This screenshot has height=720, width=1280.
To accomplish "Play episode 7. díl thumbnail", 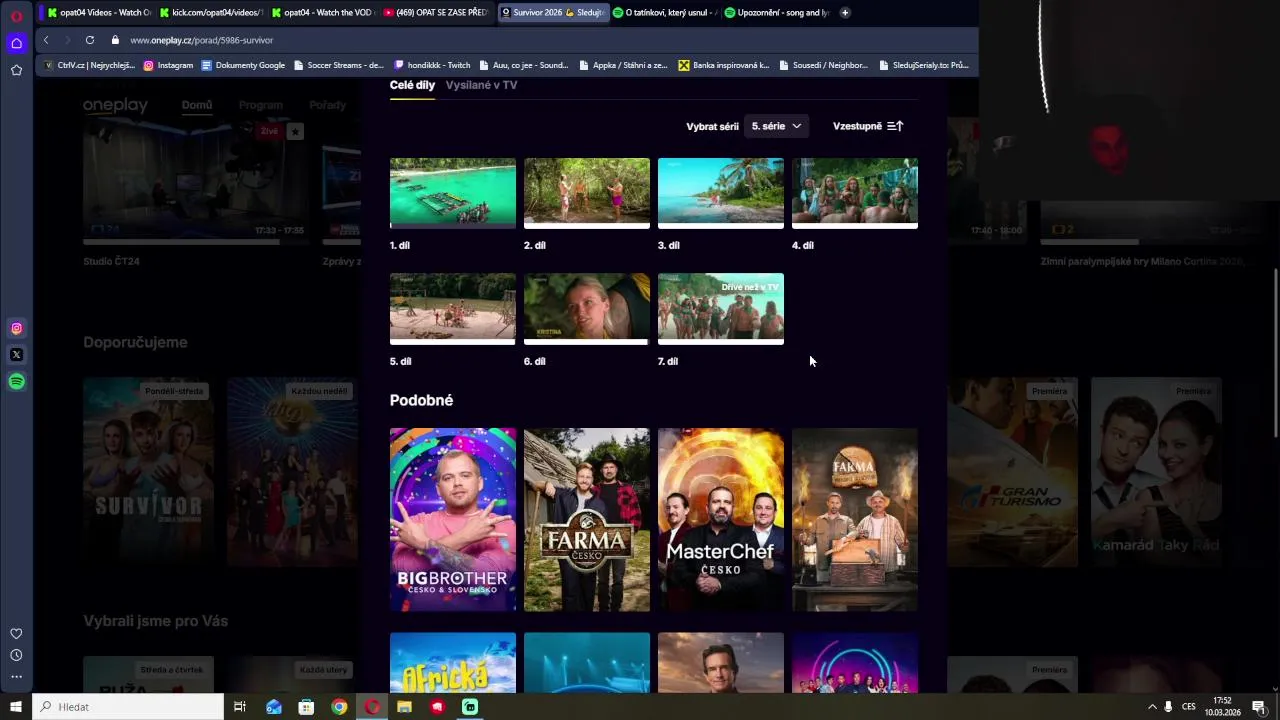I will [721, 309].
